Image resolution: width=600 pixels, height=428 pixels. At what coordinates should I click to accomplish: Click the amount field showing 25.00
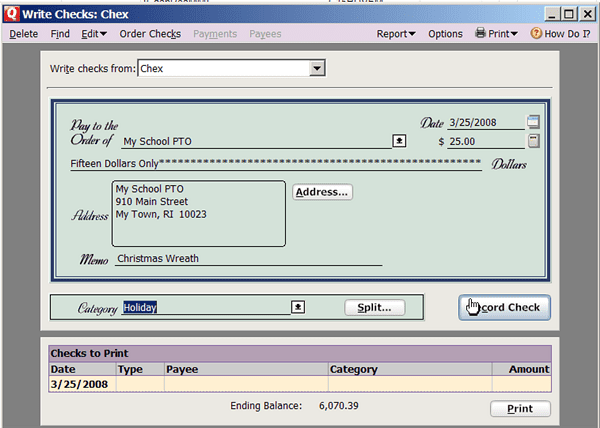486,142
